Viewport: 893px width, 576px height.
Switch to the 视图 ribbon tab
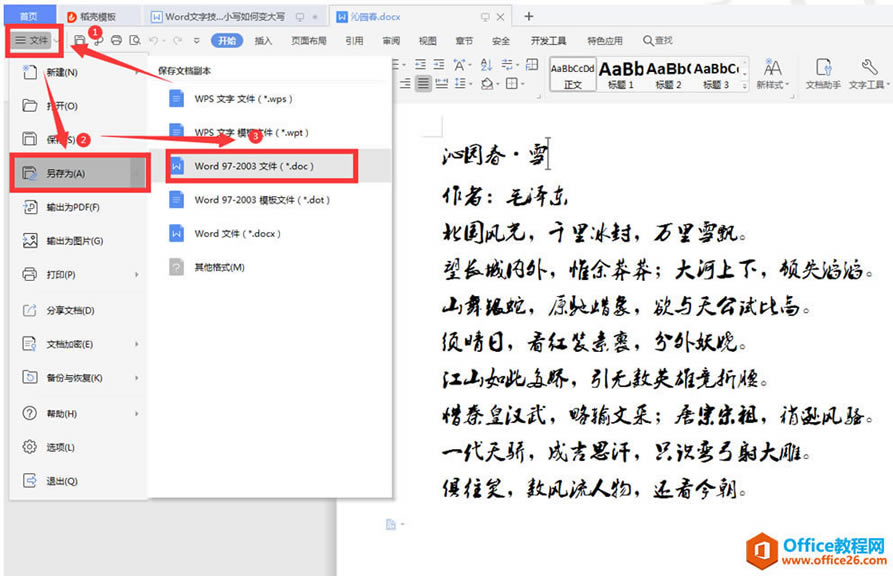427,40
